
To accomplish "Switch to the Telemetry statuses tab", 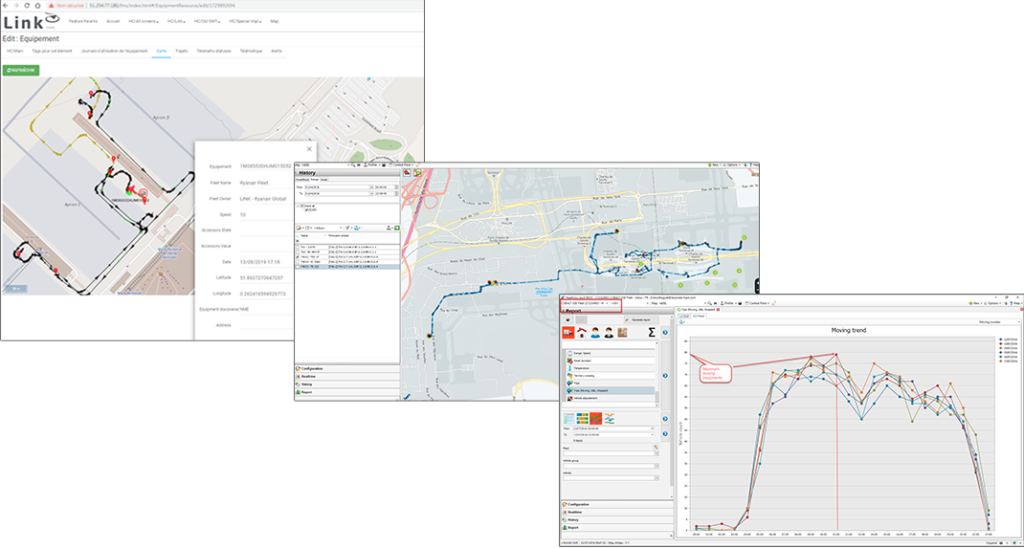I will (x=214, y=50).
